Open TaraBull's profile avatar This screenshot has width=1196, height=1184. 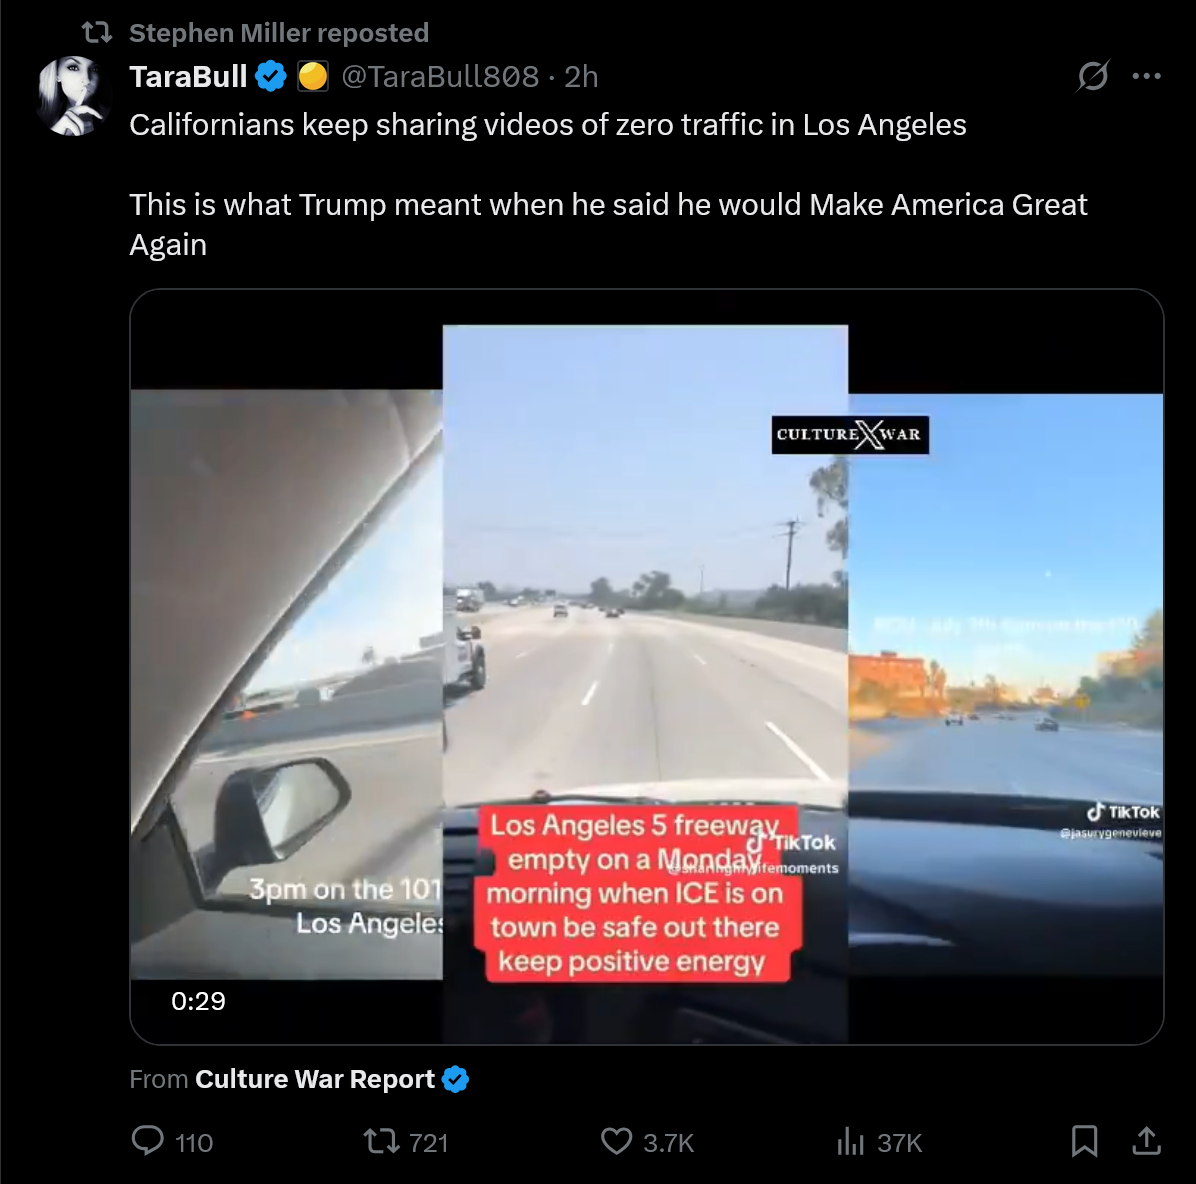click(73, 96)
